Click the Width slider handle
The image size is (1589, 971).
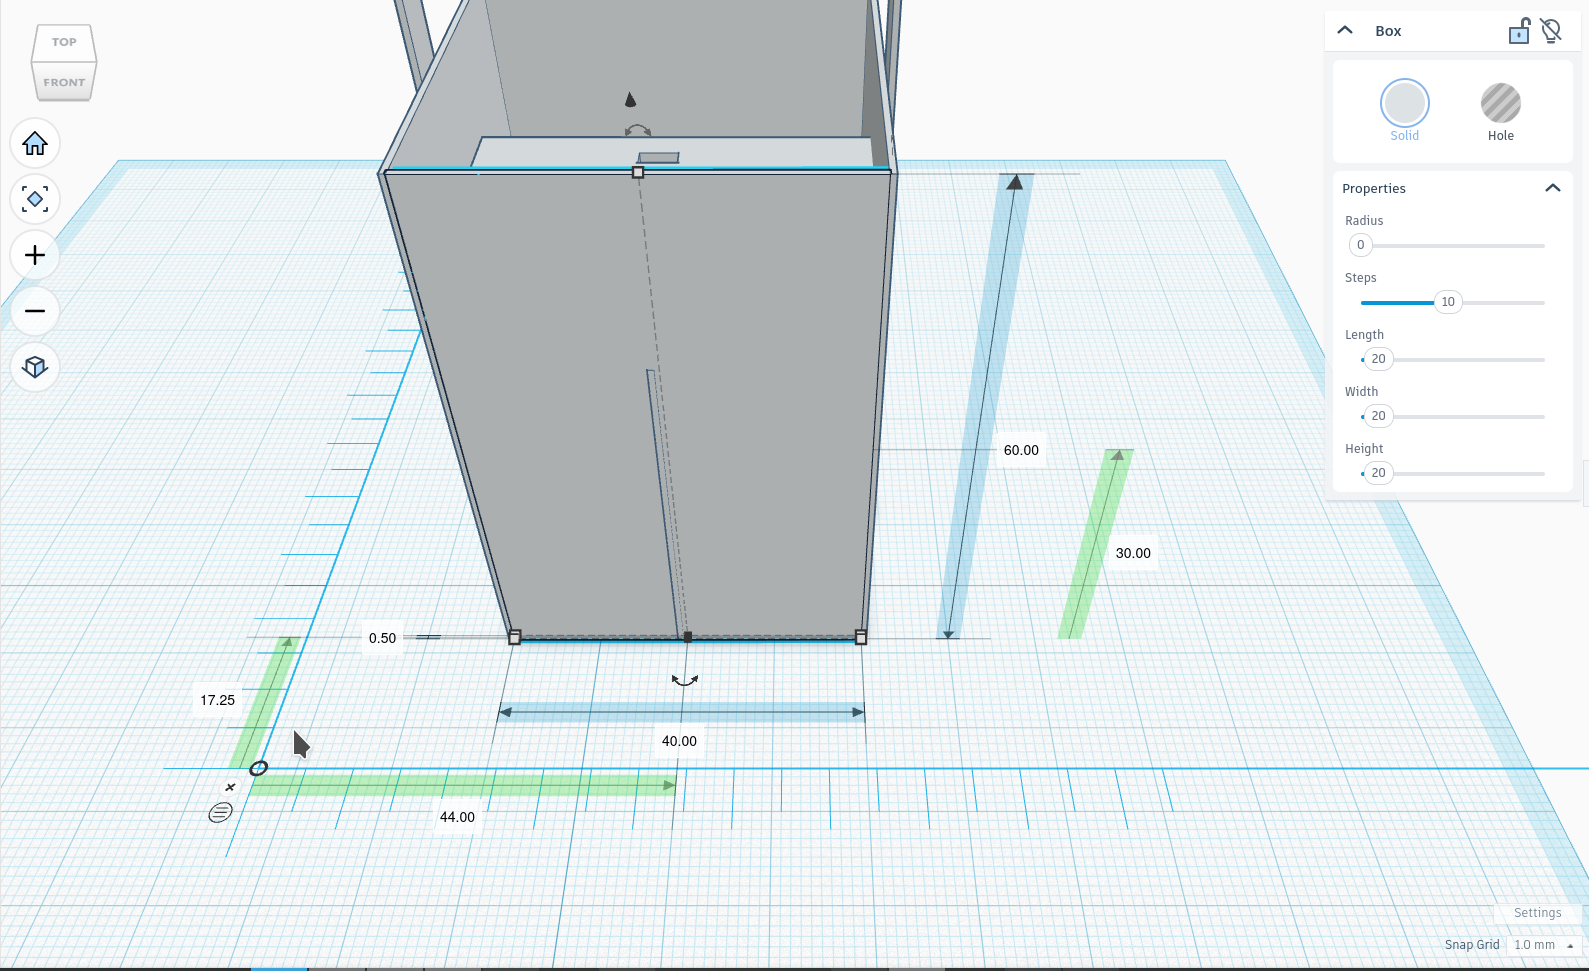[x=1378, y=416]
